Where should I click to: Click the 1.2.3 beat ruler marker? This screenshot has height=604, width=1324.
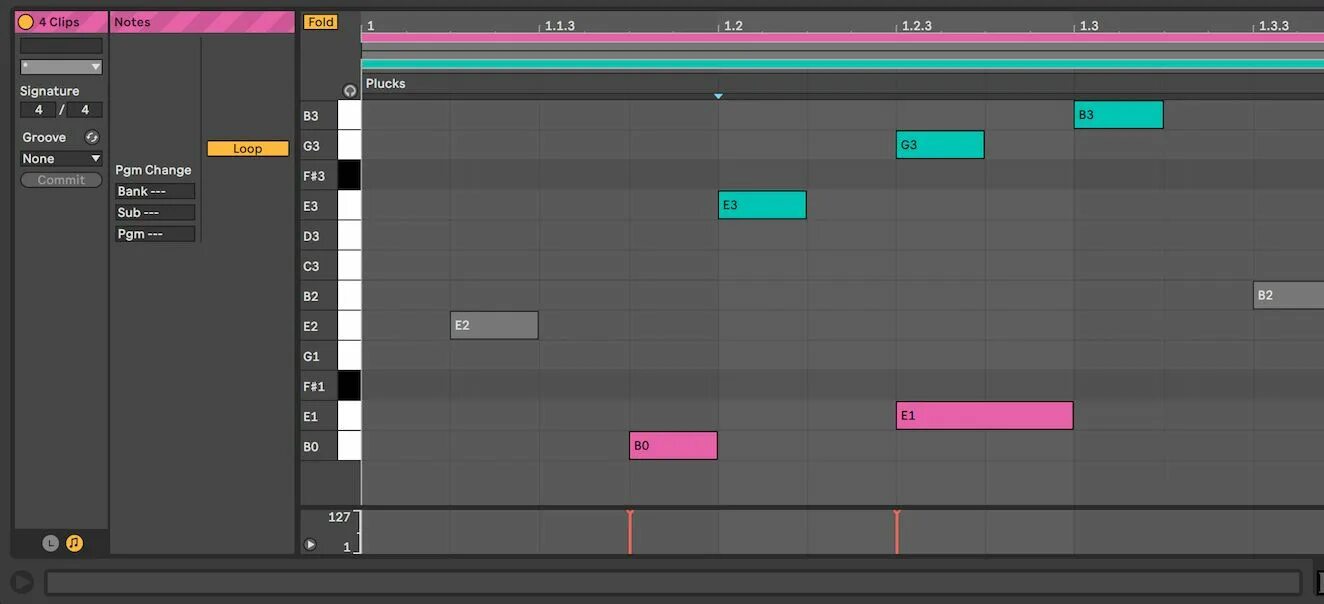pyautogui.click(x=916, y=26)
